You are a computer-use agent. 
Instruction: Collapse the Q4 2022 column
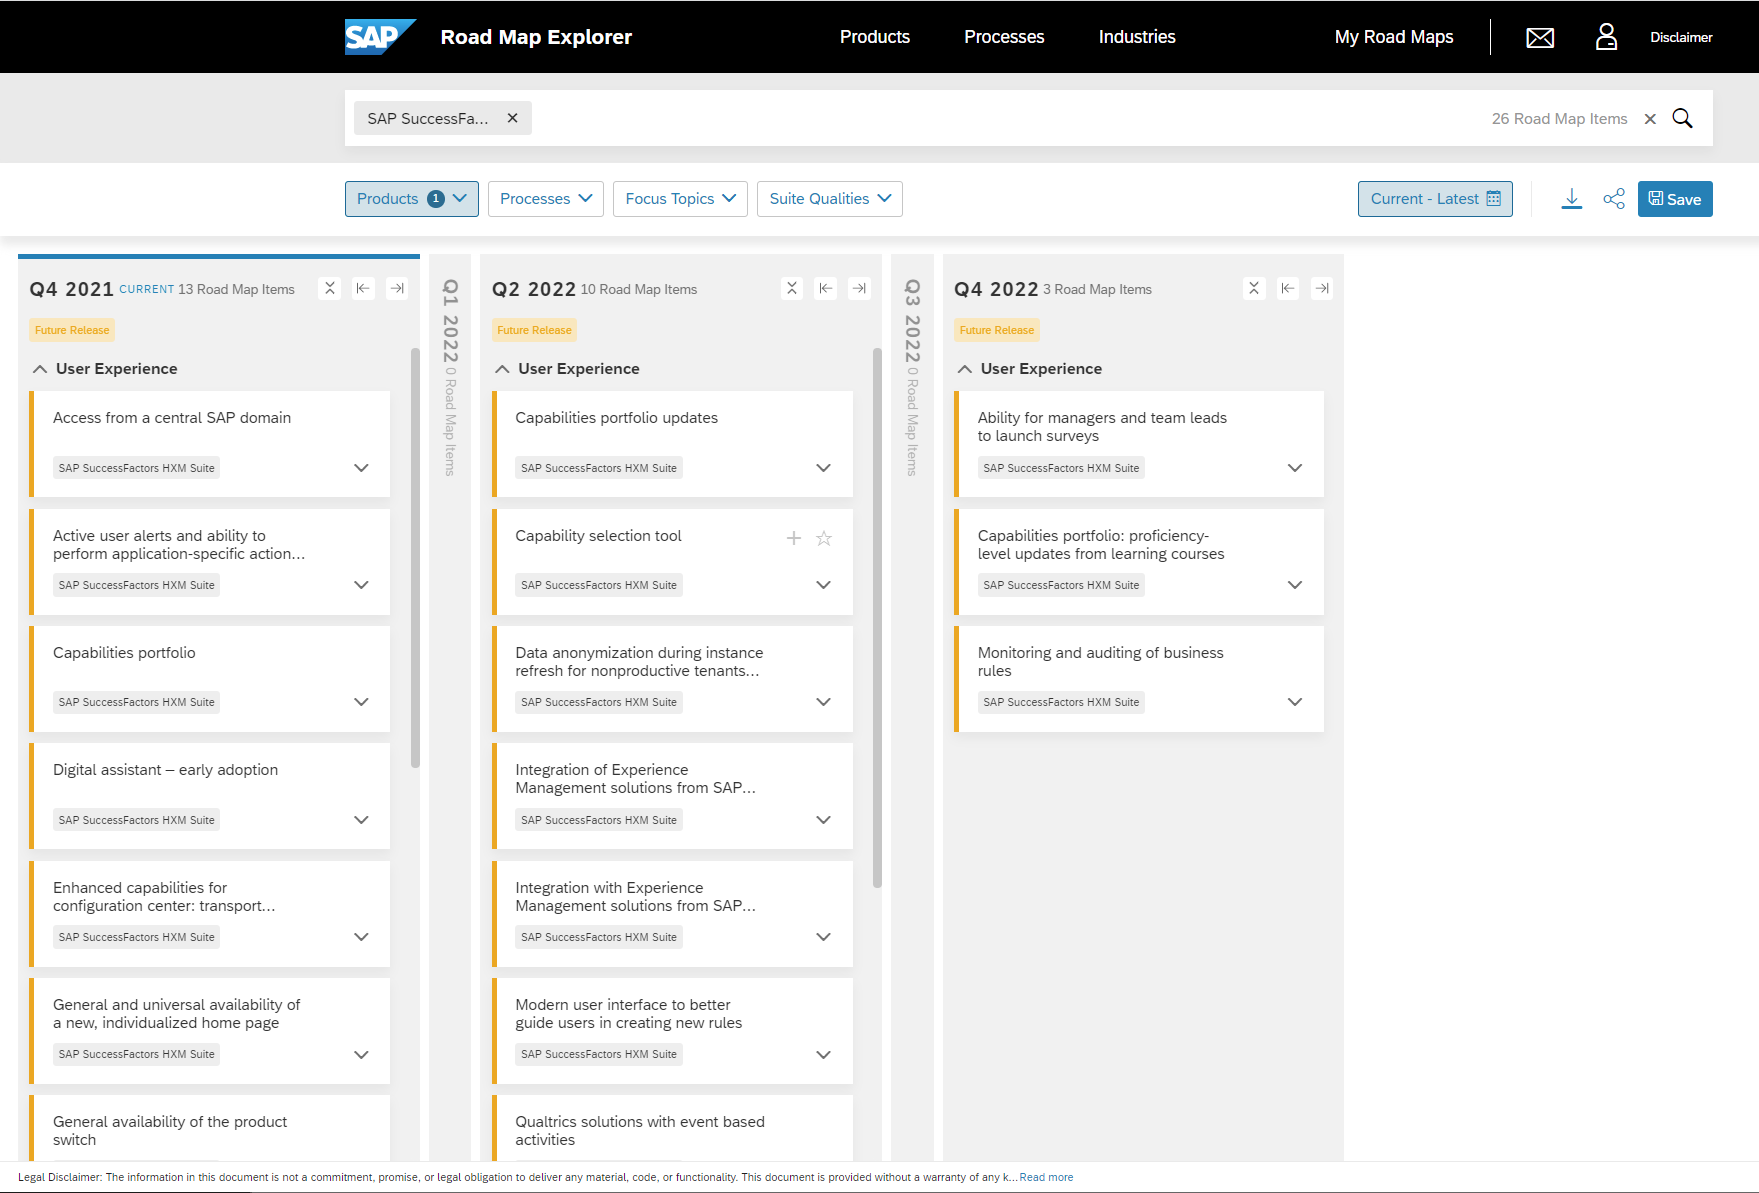(x=1254, y=288)
